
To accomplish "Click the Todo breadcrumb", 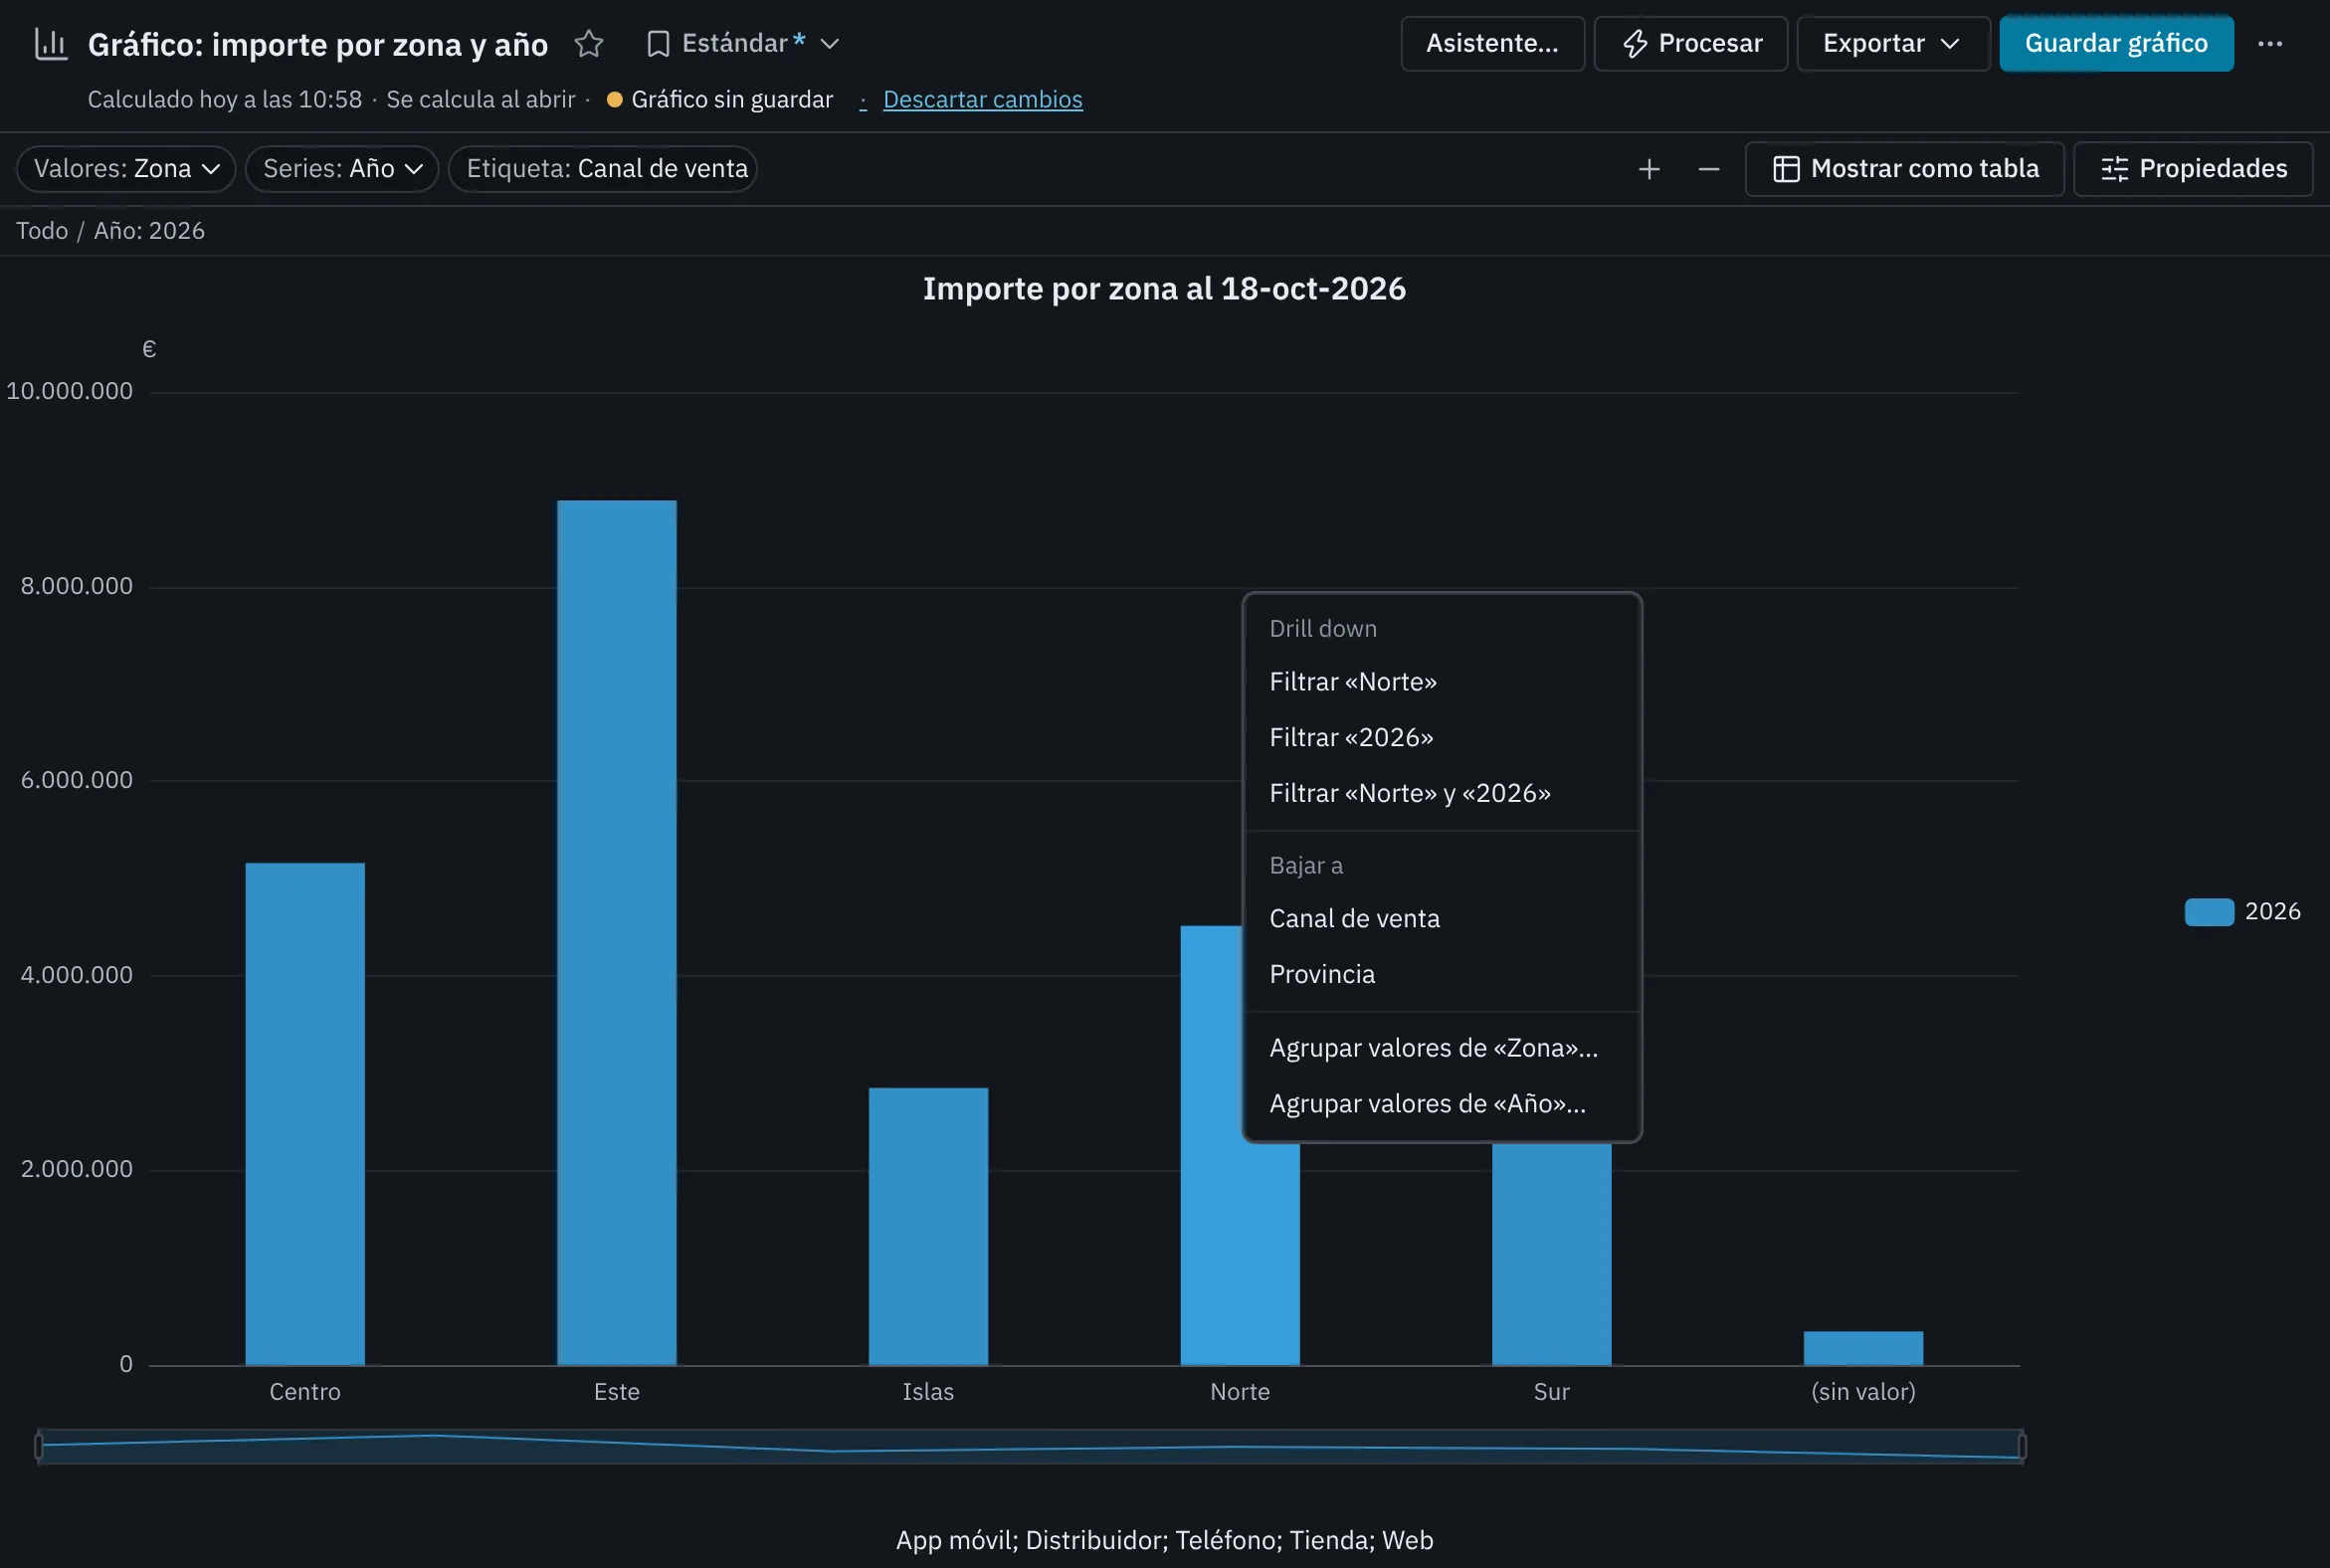I will click(42, 231).
